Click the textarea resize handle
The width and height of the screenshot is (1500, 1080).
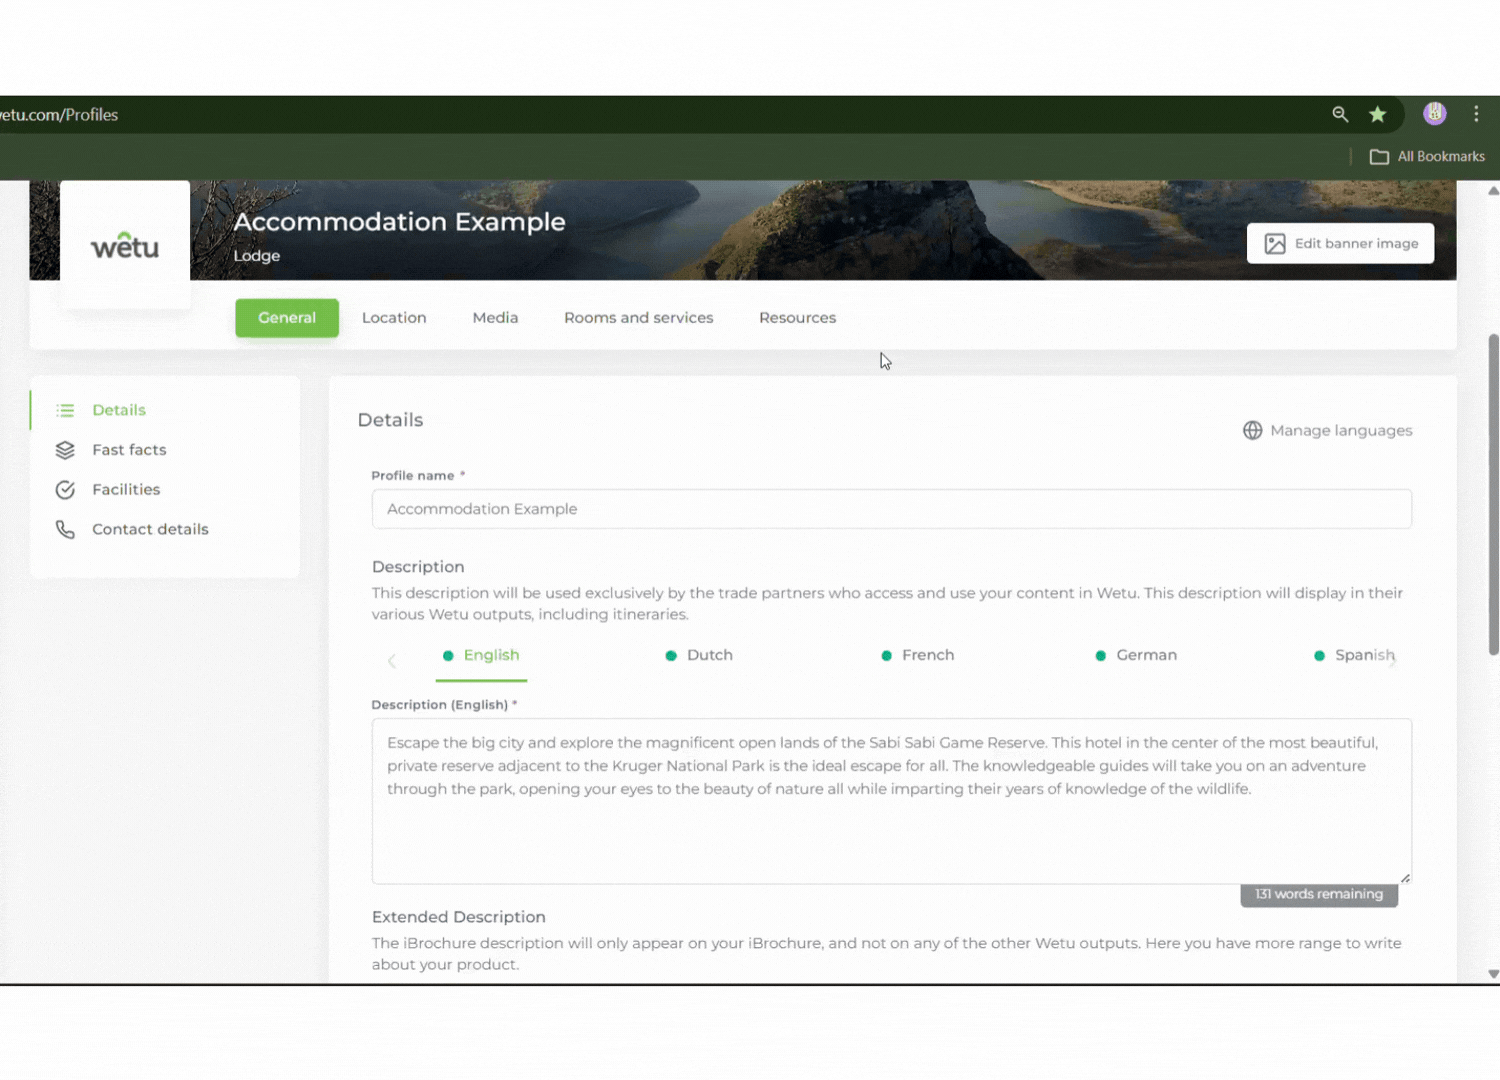coord(1405,878)
